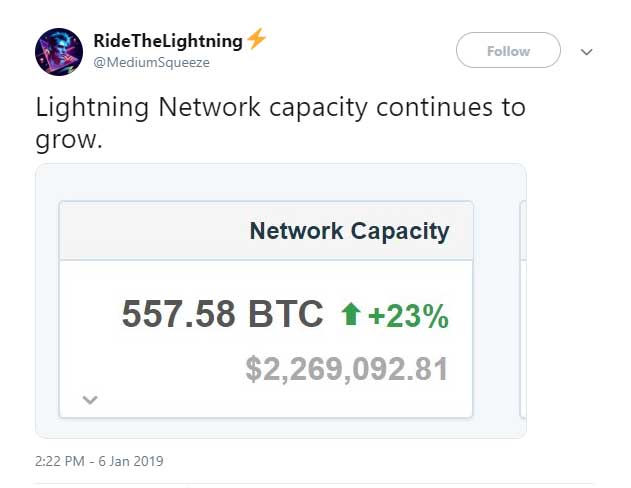The image size is (631, 488).
Task: Click the partially visible card at right edge
Action: [x=522, y=308]
